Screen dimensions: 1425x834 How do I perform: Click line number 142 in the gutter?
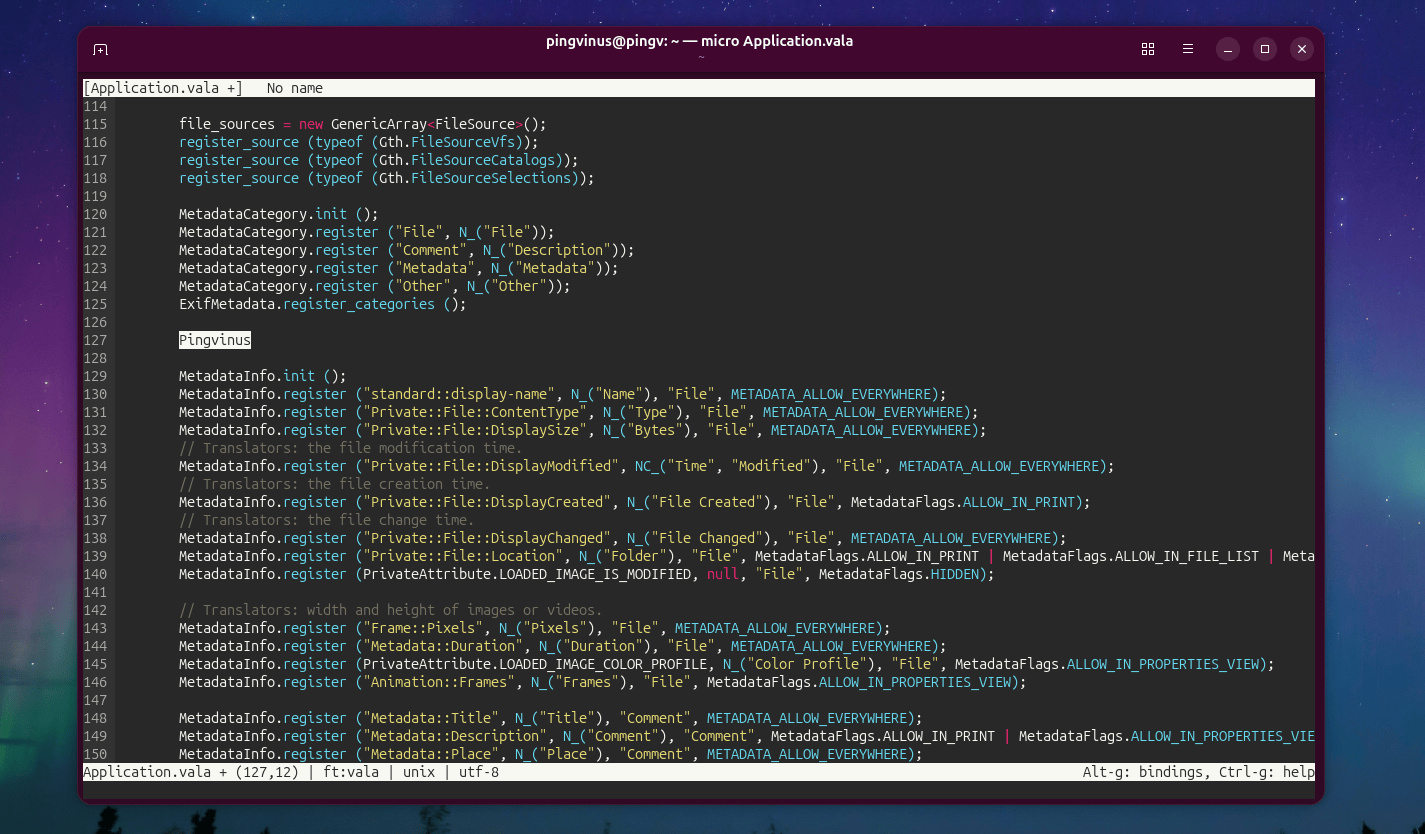click(95, 610)
